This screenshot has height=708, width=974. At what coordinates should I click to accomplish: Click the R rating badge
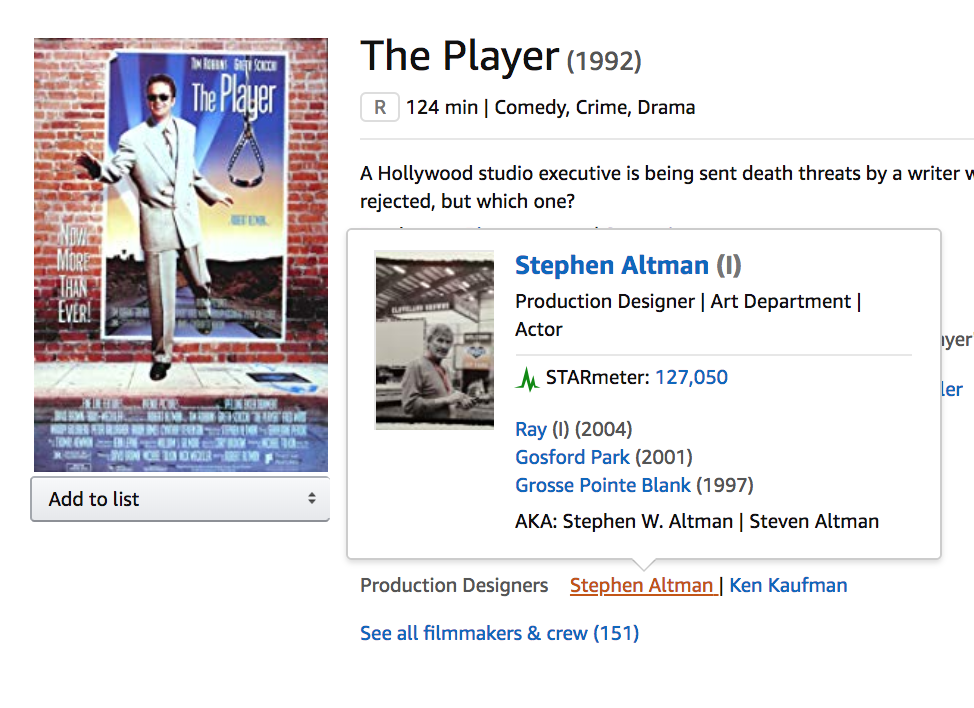(380, 107)
